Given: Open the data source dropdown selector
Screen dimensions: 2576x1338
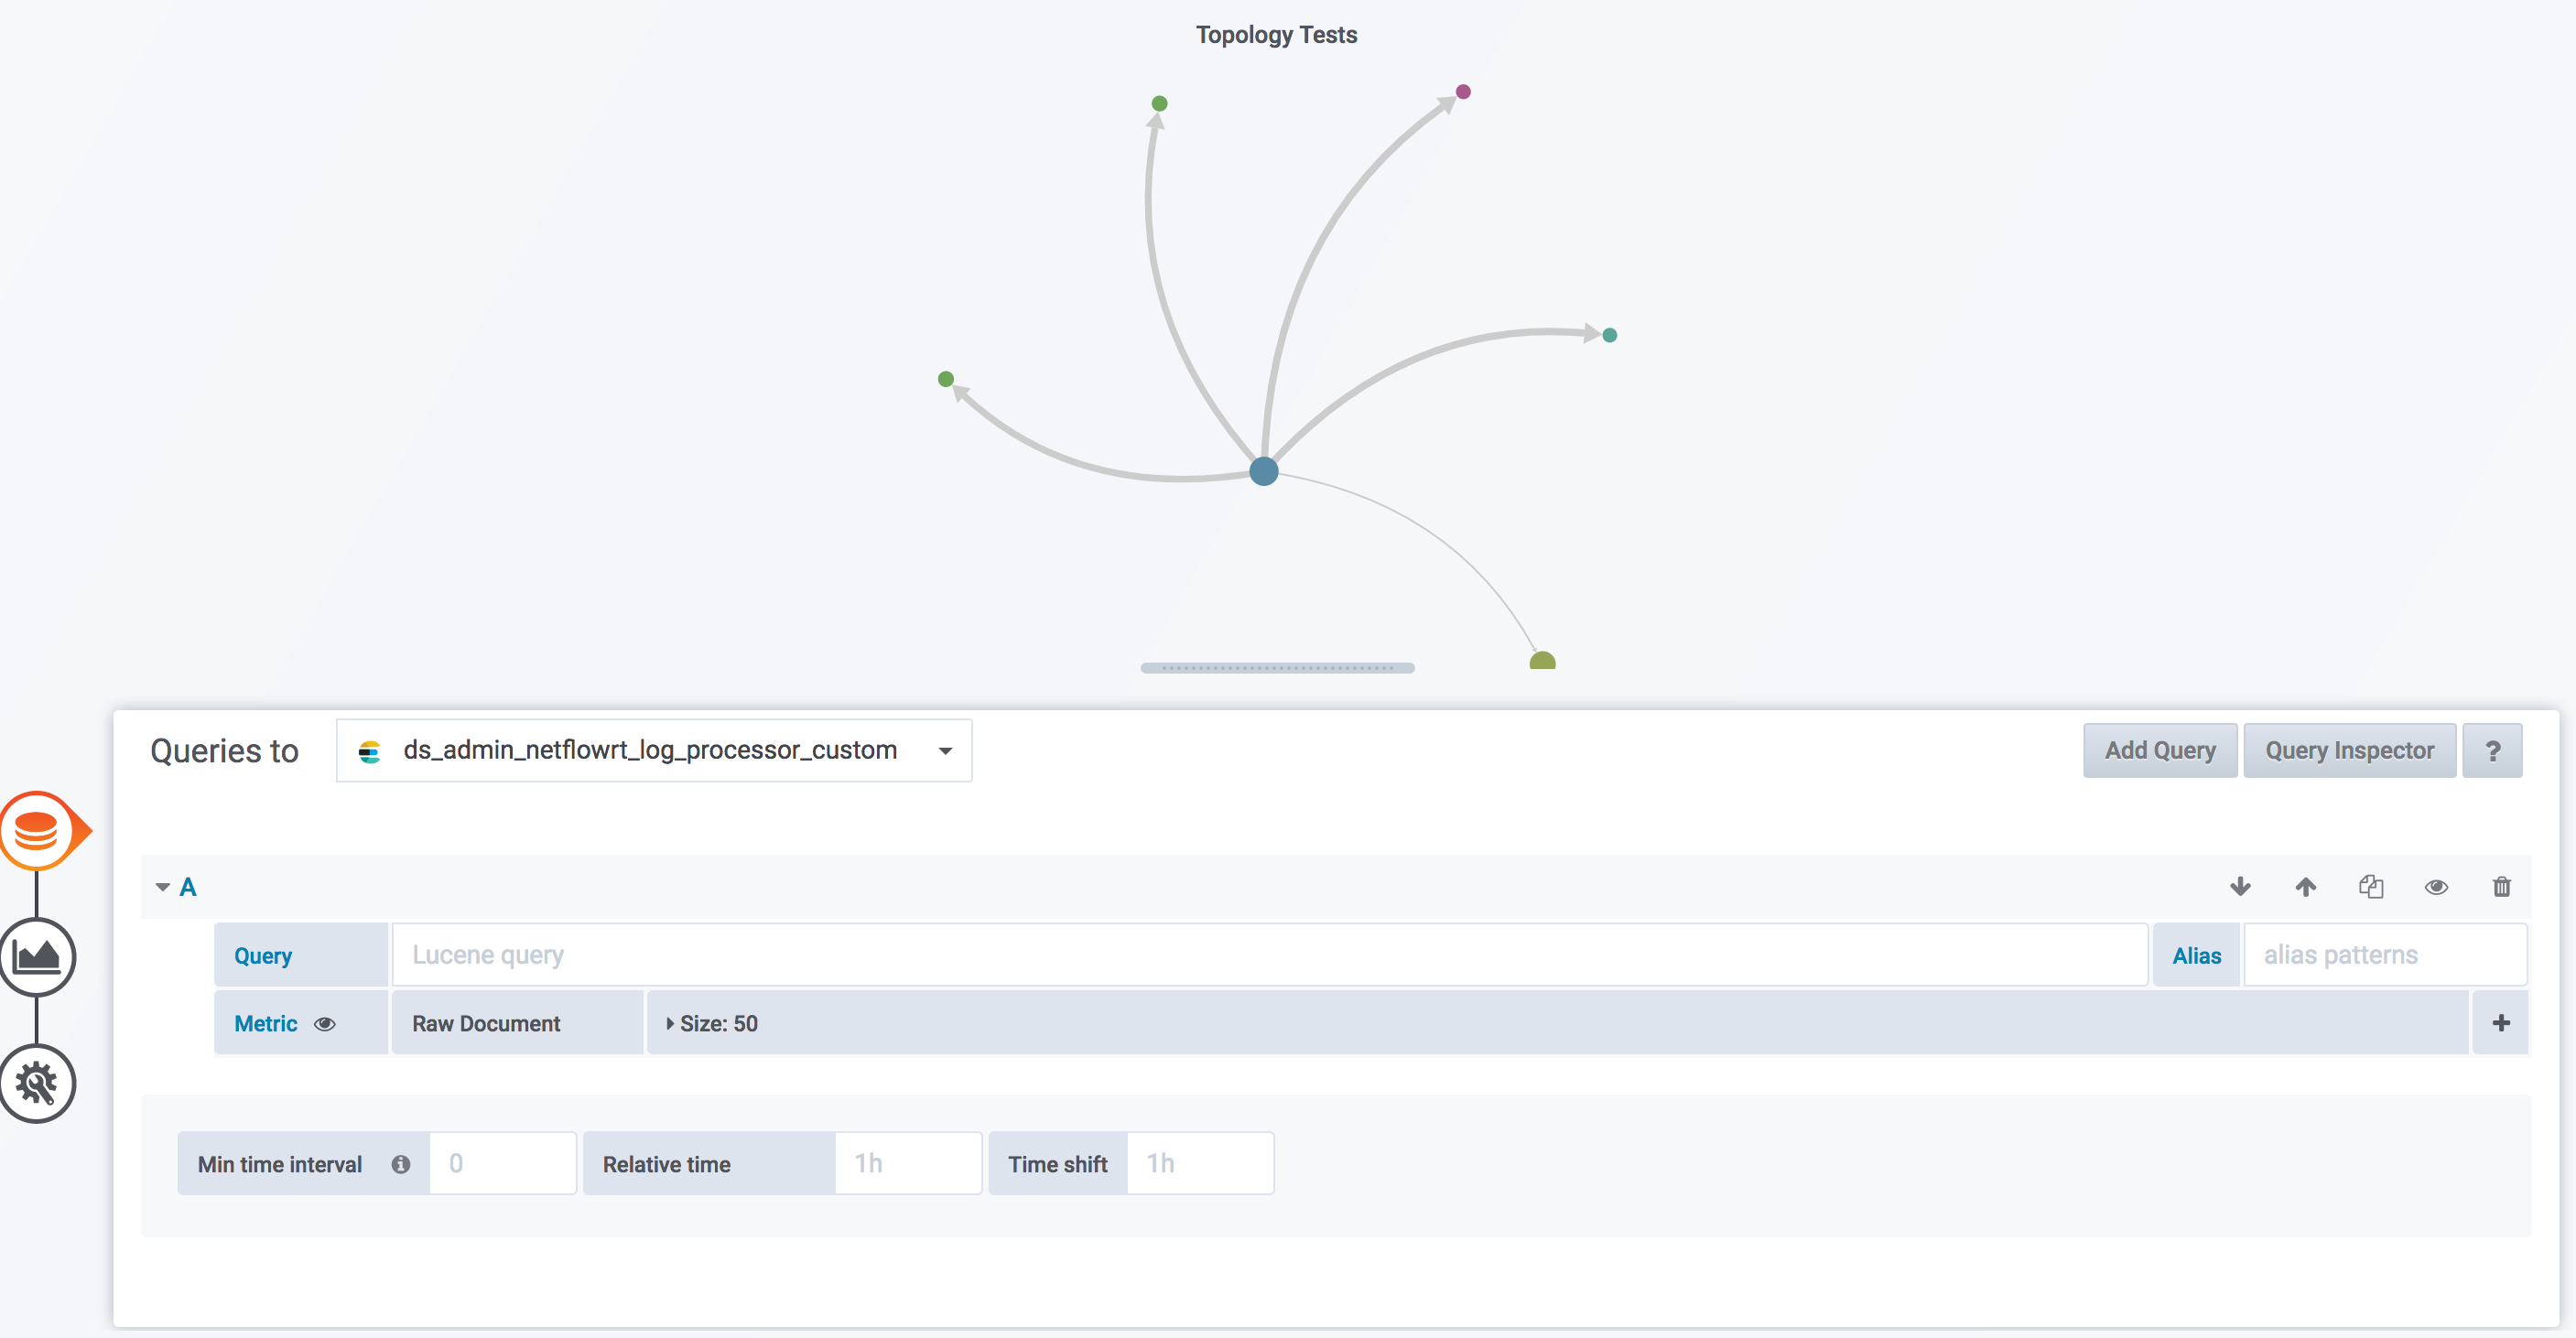Looking at the screenshot, I should (654, 750).
